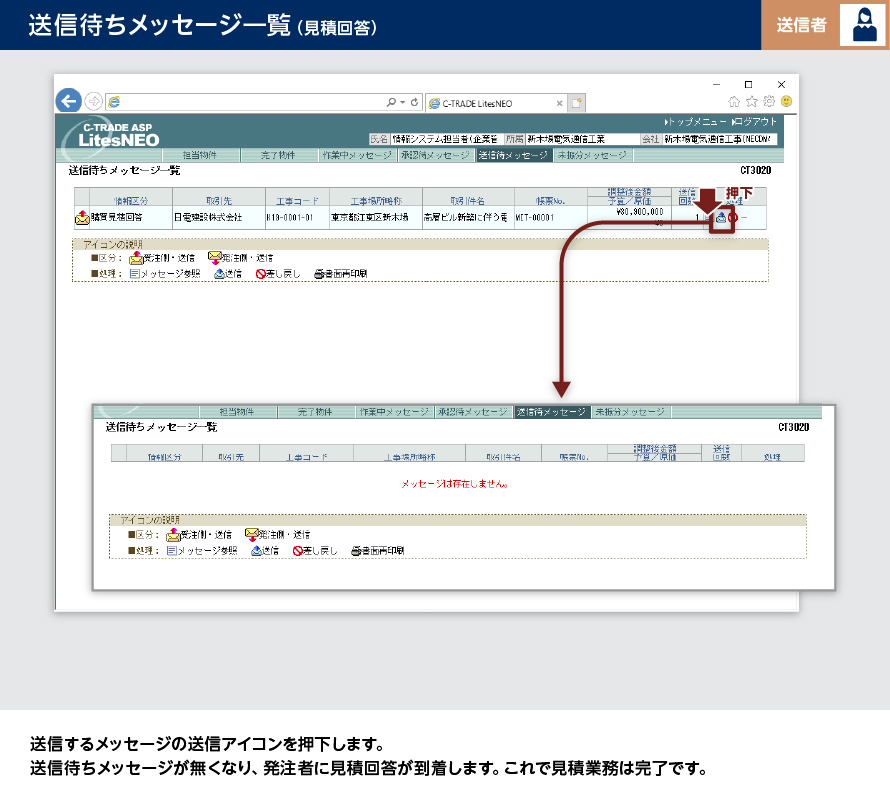Open a new browser tab button

(577, 102)
